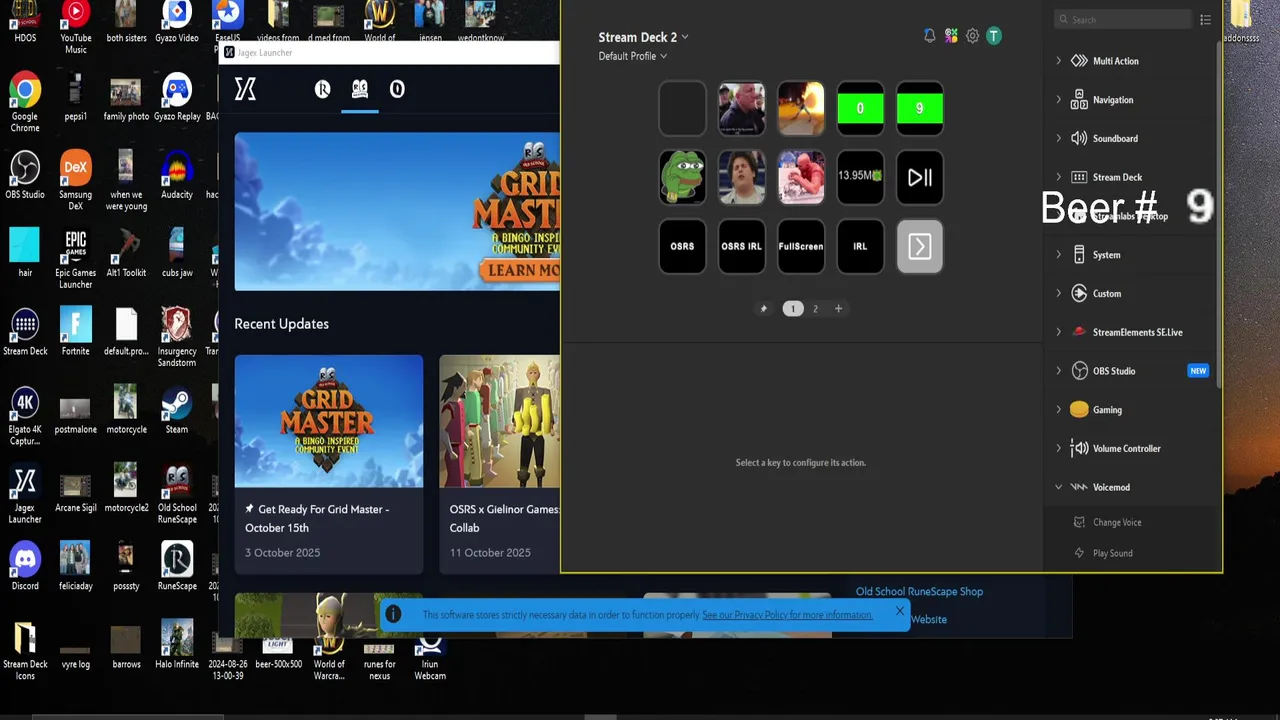Switch to page 2

pos(815,309)
